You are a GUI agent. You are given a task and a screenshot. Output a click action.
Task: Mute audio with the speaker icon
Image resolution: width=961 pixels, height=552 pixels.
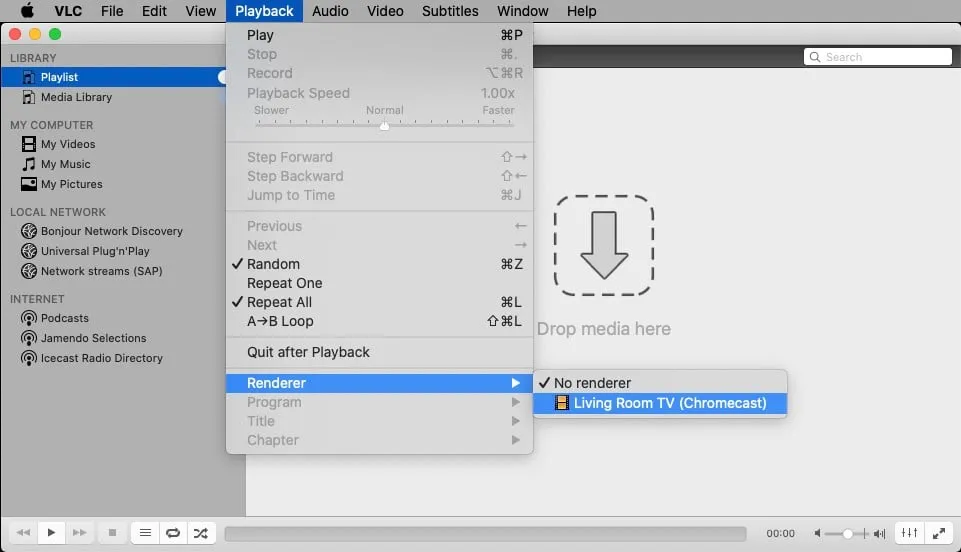tap(818, 534)
